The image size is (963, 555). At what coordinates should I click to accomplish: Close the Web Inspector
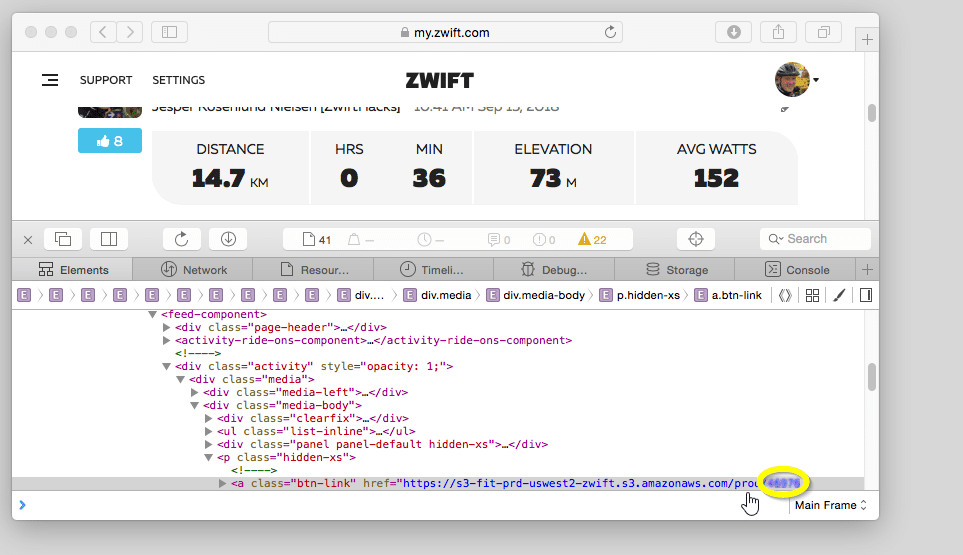pyautogui.click(x=28, y=239)
